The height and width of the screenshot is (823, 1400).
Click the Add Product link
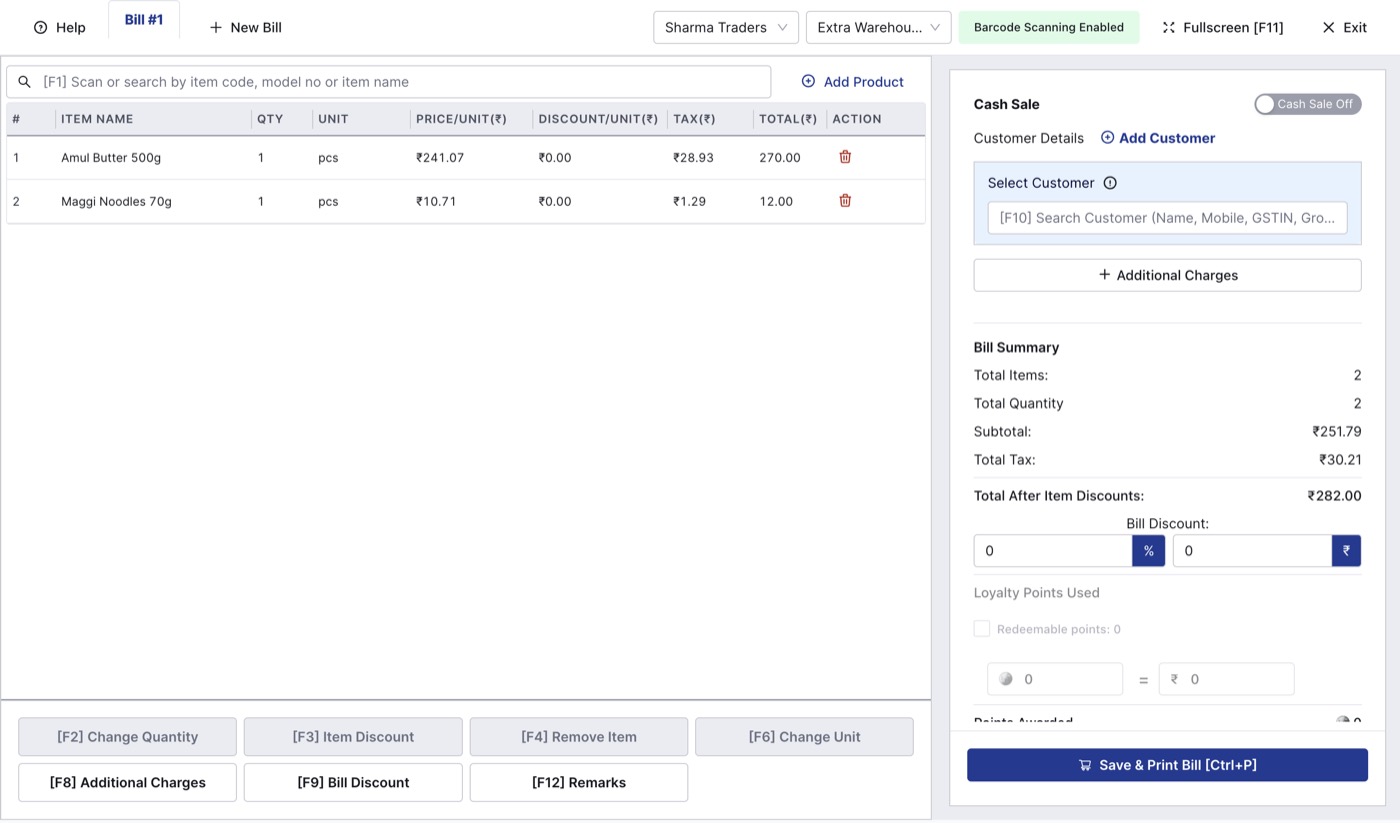[852, 82]
